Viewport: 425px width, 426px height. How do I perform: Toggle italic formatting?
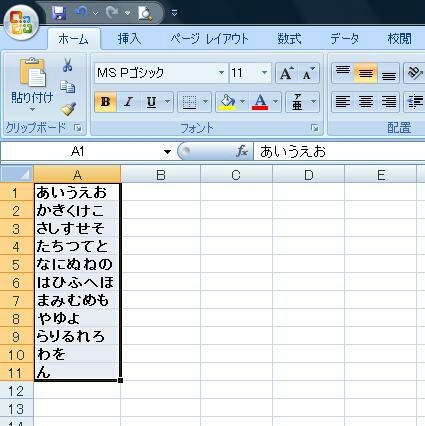pyautogui.click(x=128, y=102)
